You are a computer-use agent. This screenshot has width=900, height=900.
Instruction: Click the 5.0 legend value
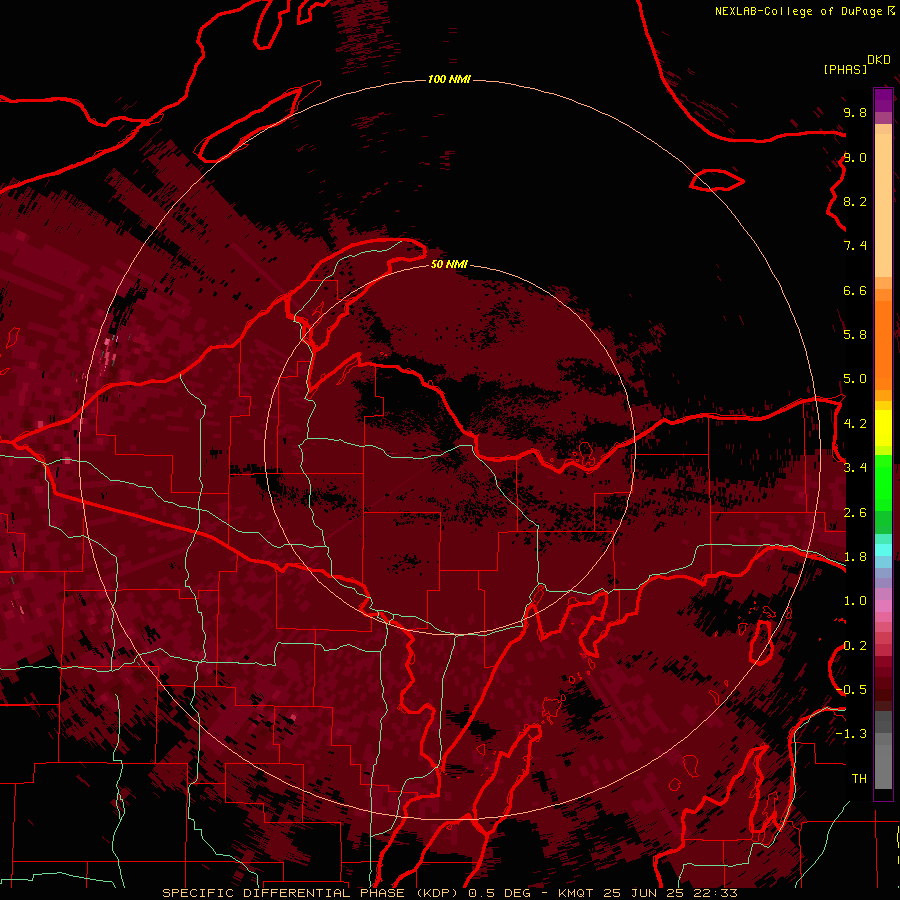point(855,379)
